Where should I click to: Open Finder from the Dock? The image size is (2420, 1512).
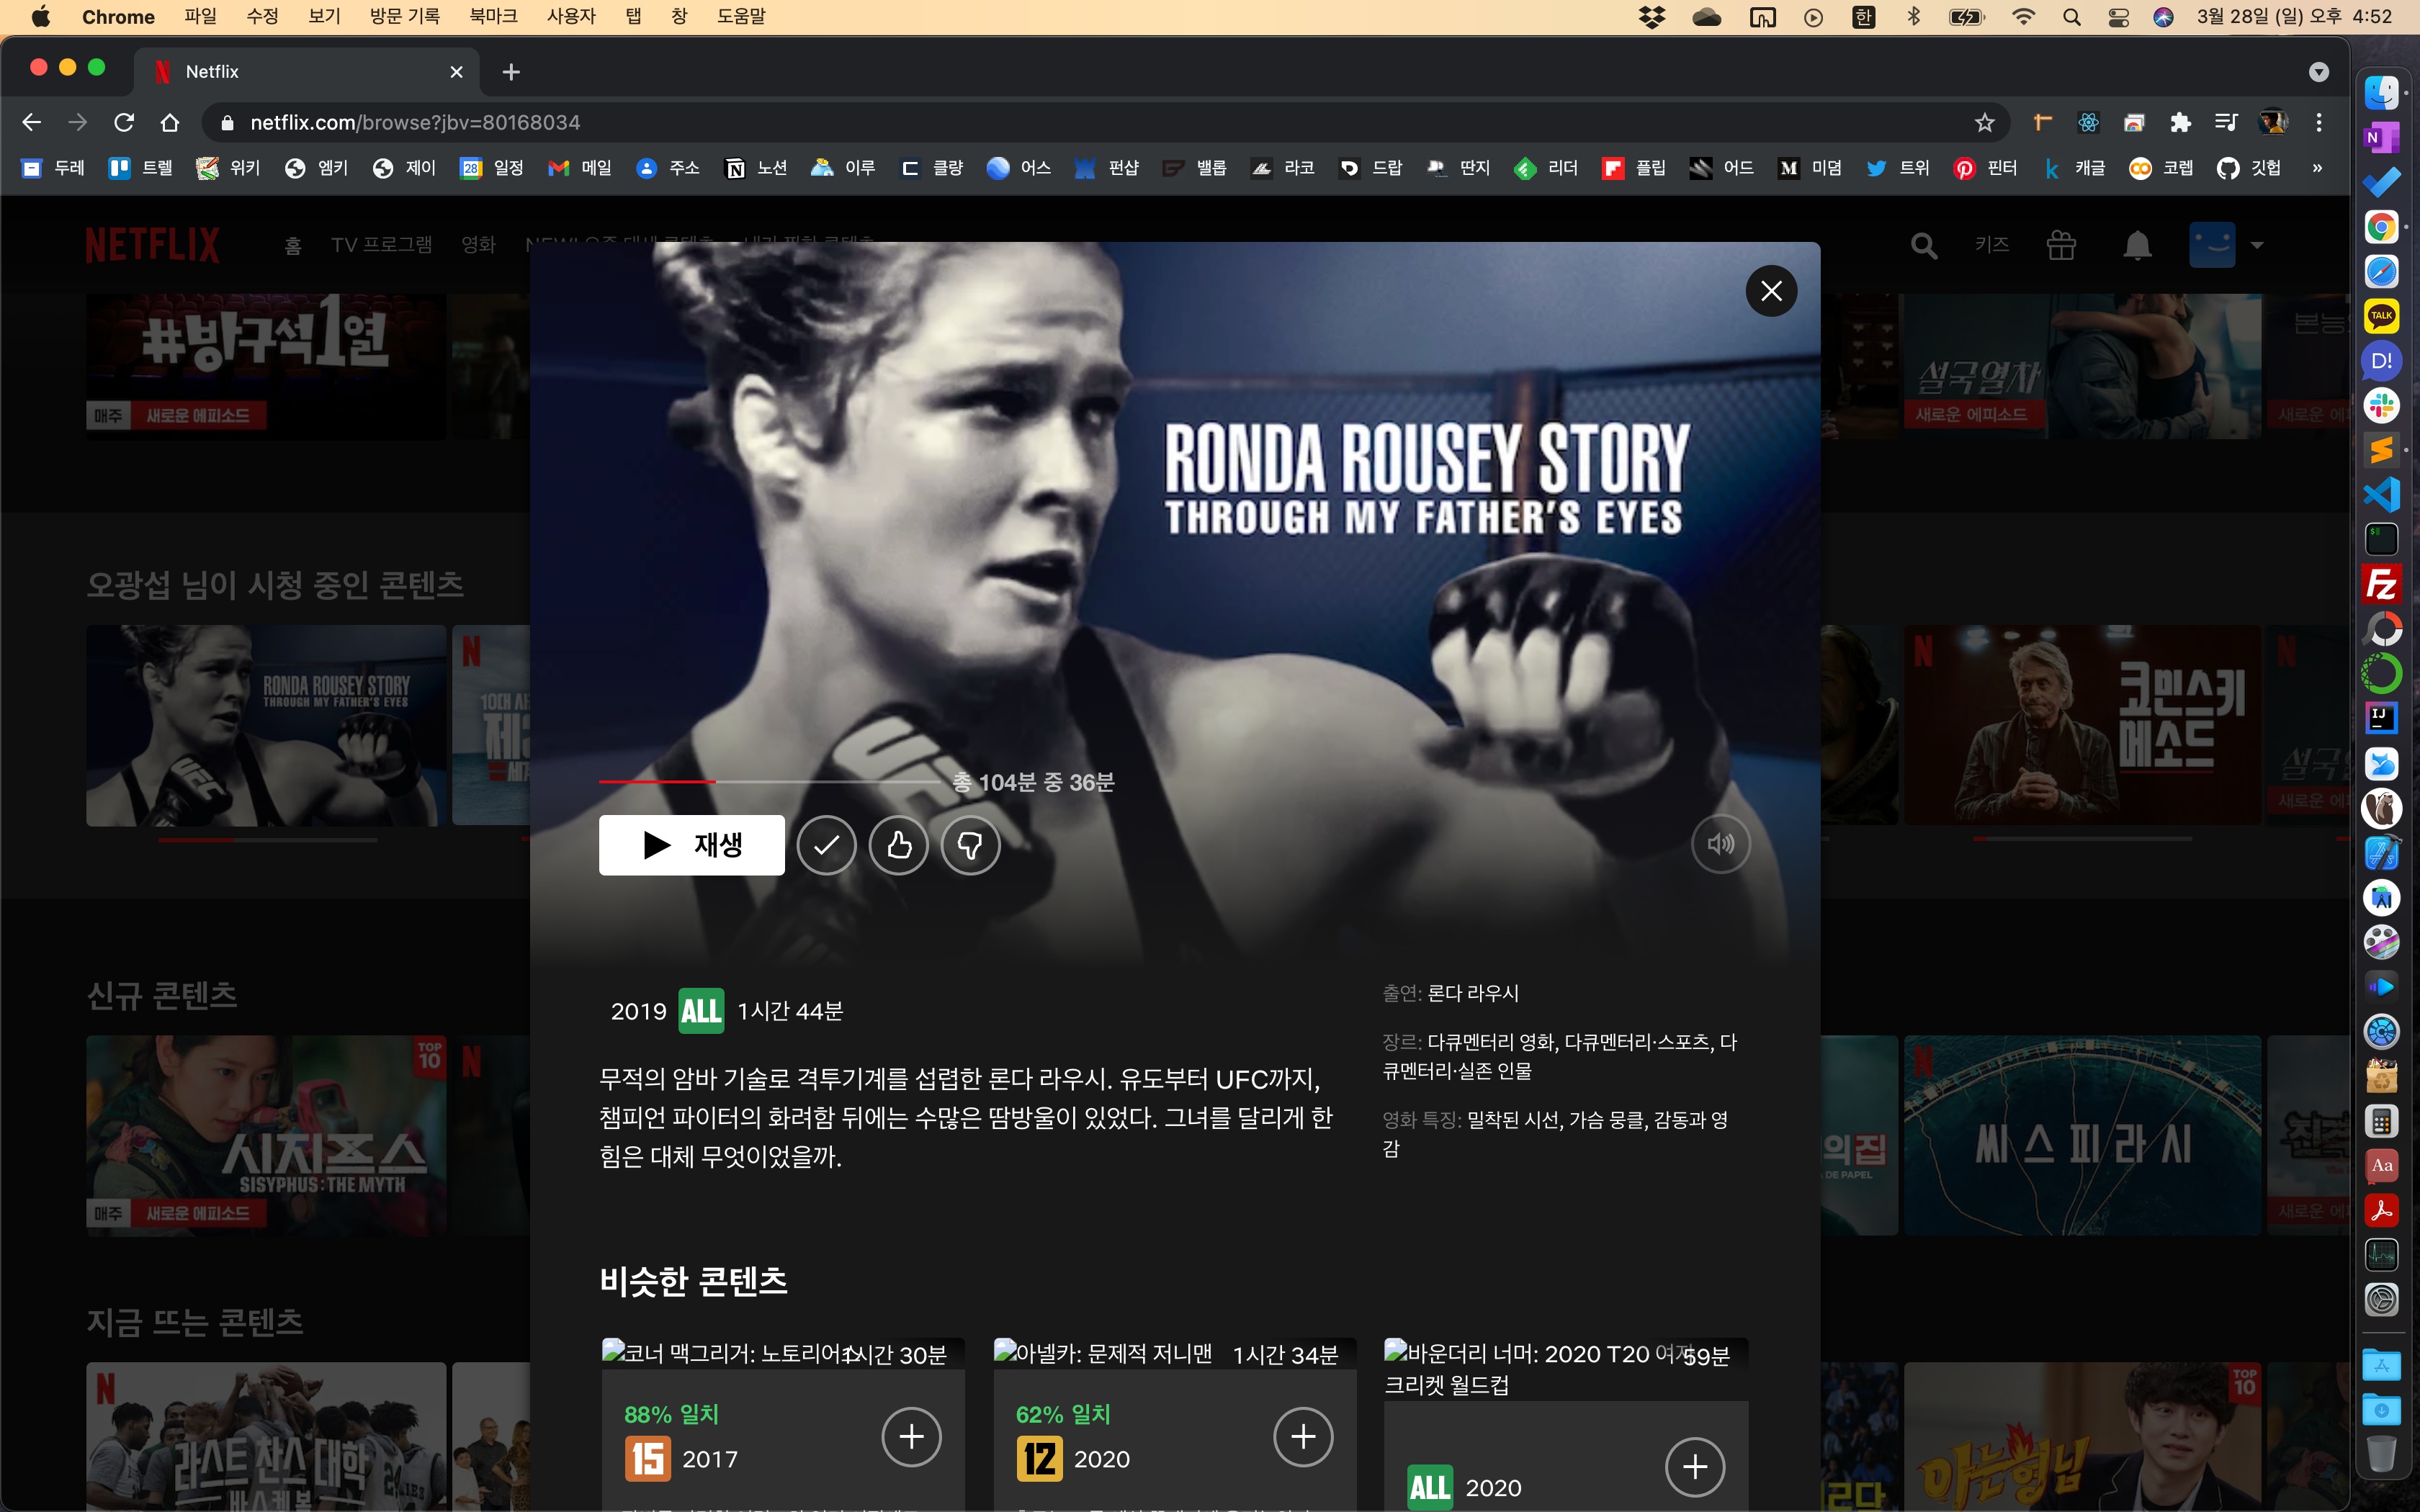click(2381, 93)
